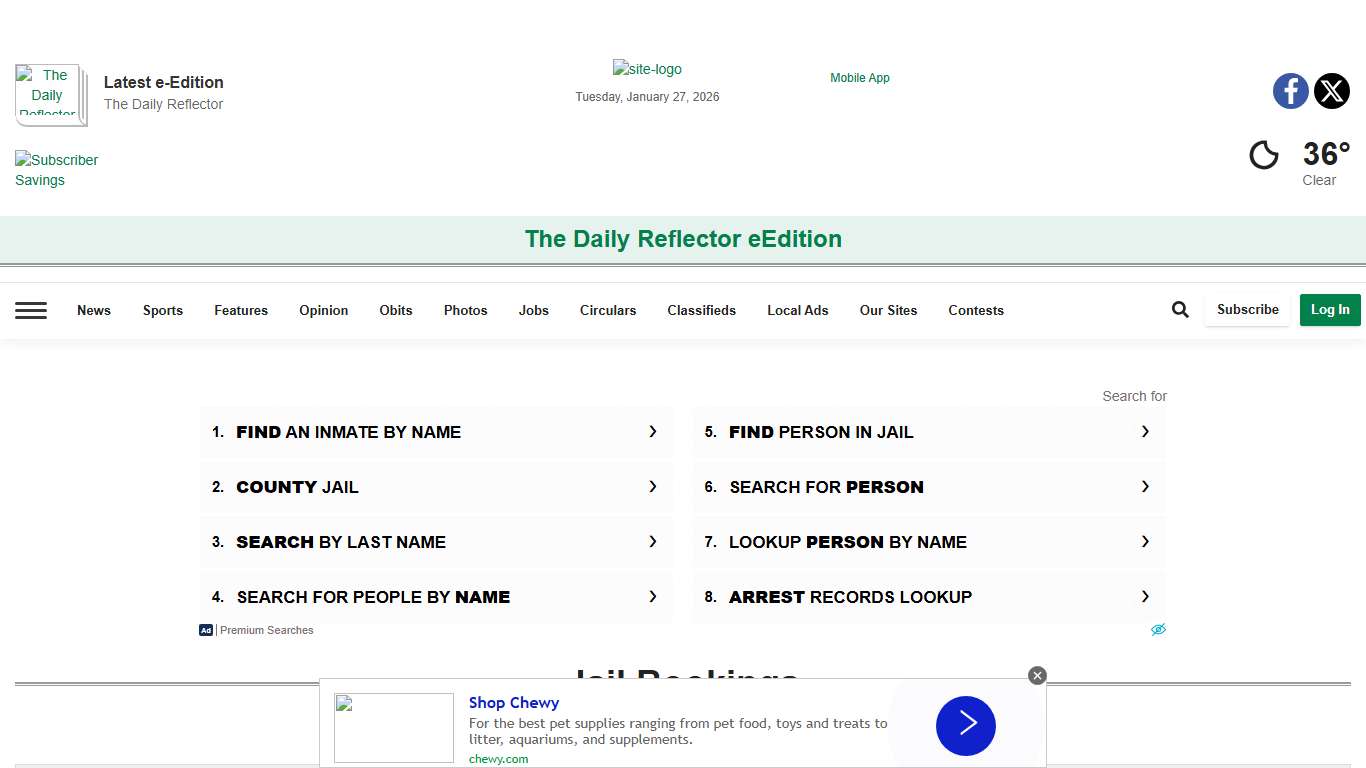Switch to the Sports section

point(162,310)
